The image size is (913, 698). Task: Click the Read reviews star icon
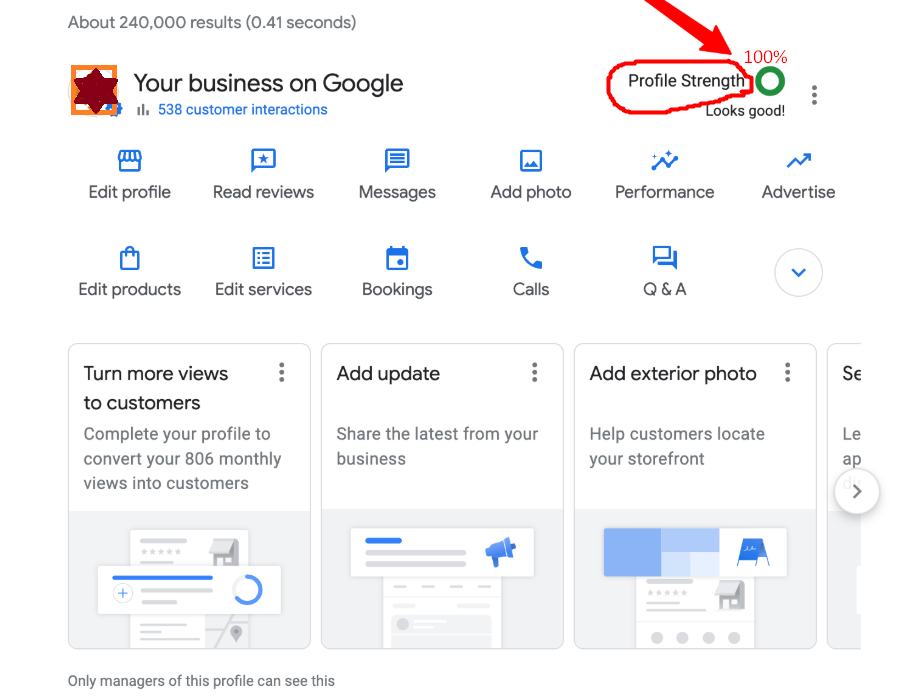click(x=263, y=160)
